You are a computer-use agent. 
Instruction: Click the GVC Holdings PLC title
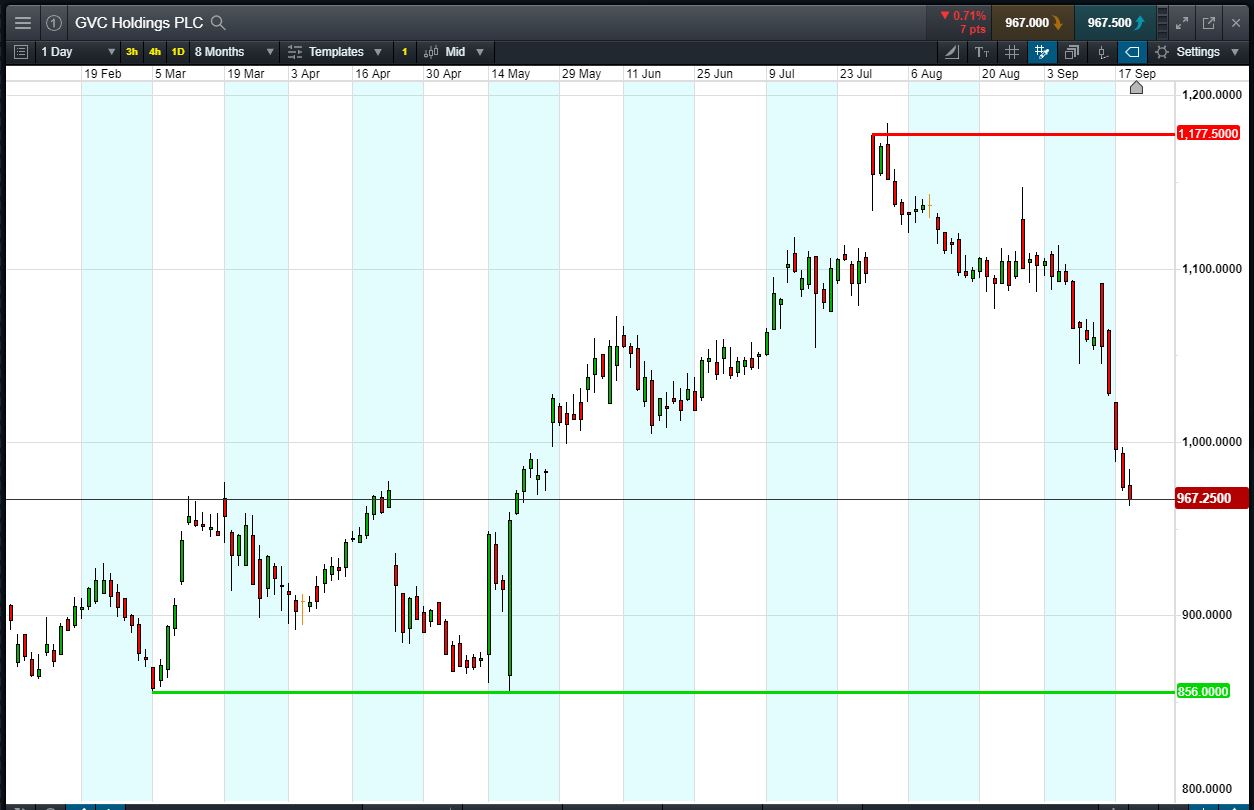[x=139, y=23]
